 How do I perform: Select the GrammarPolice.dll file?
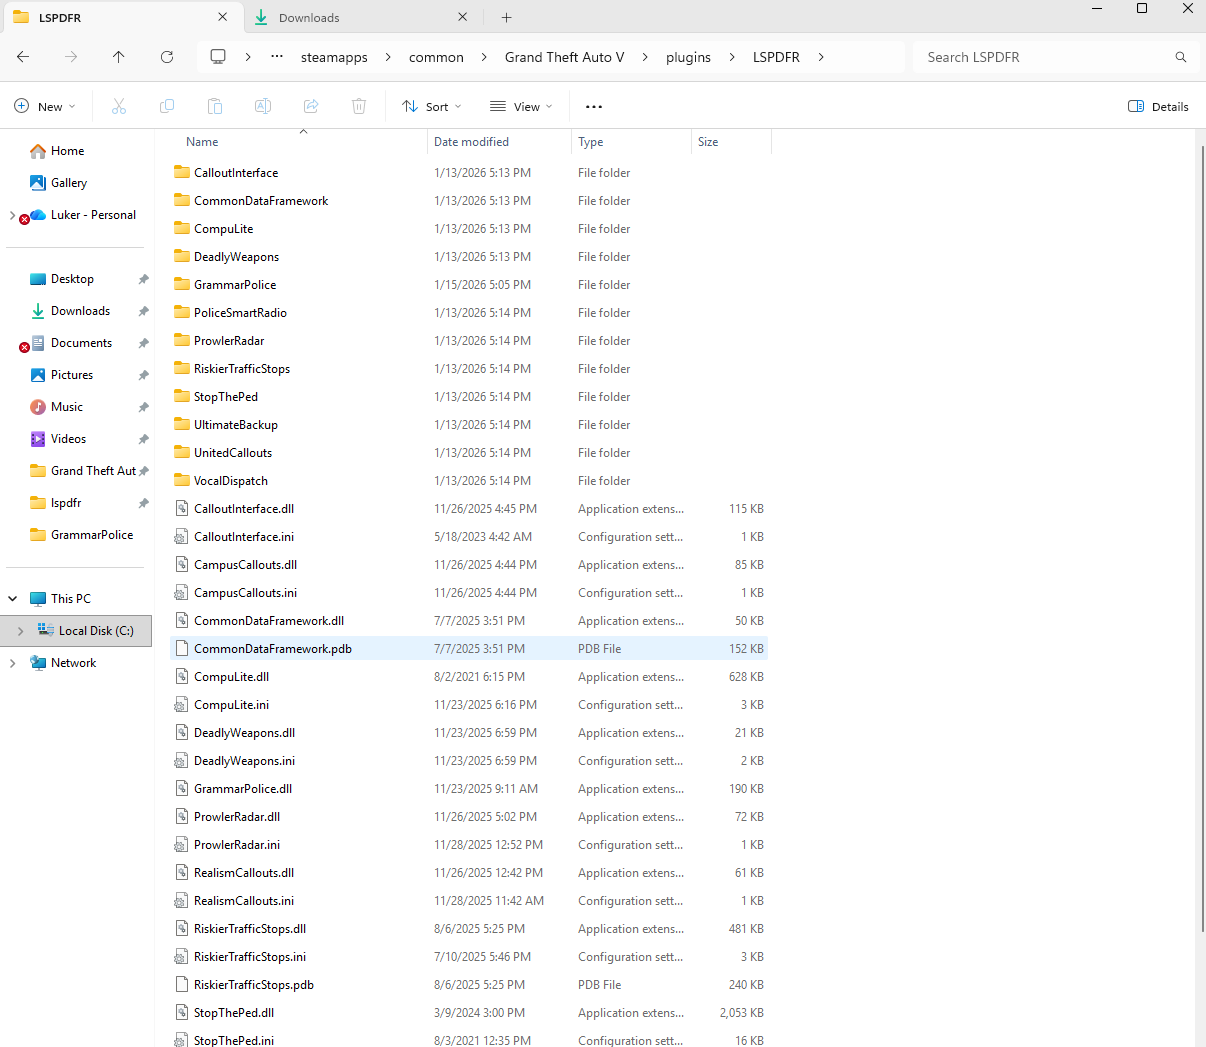coord(243,789)
